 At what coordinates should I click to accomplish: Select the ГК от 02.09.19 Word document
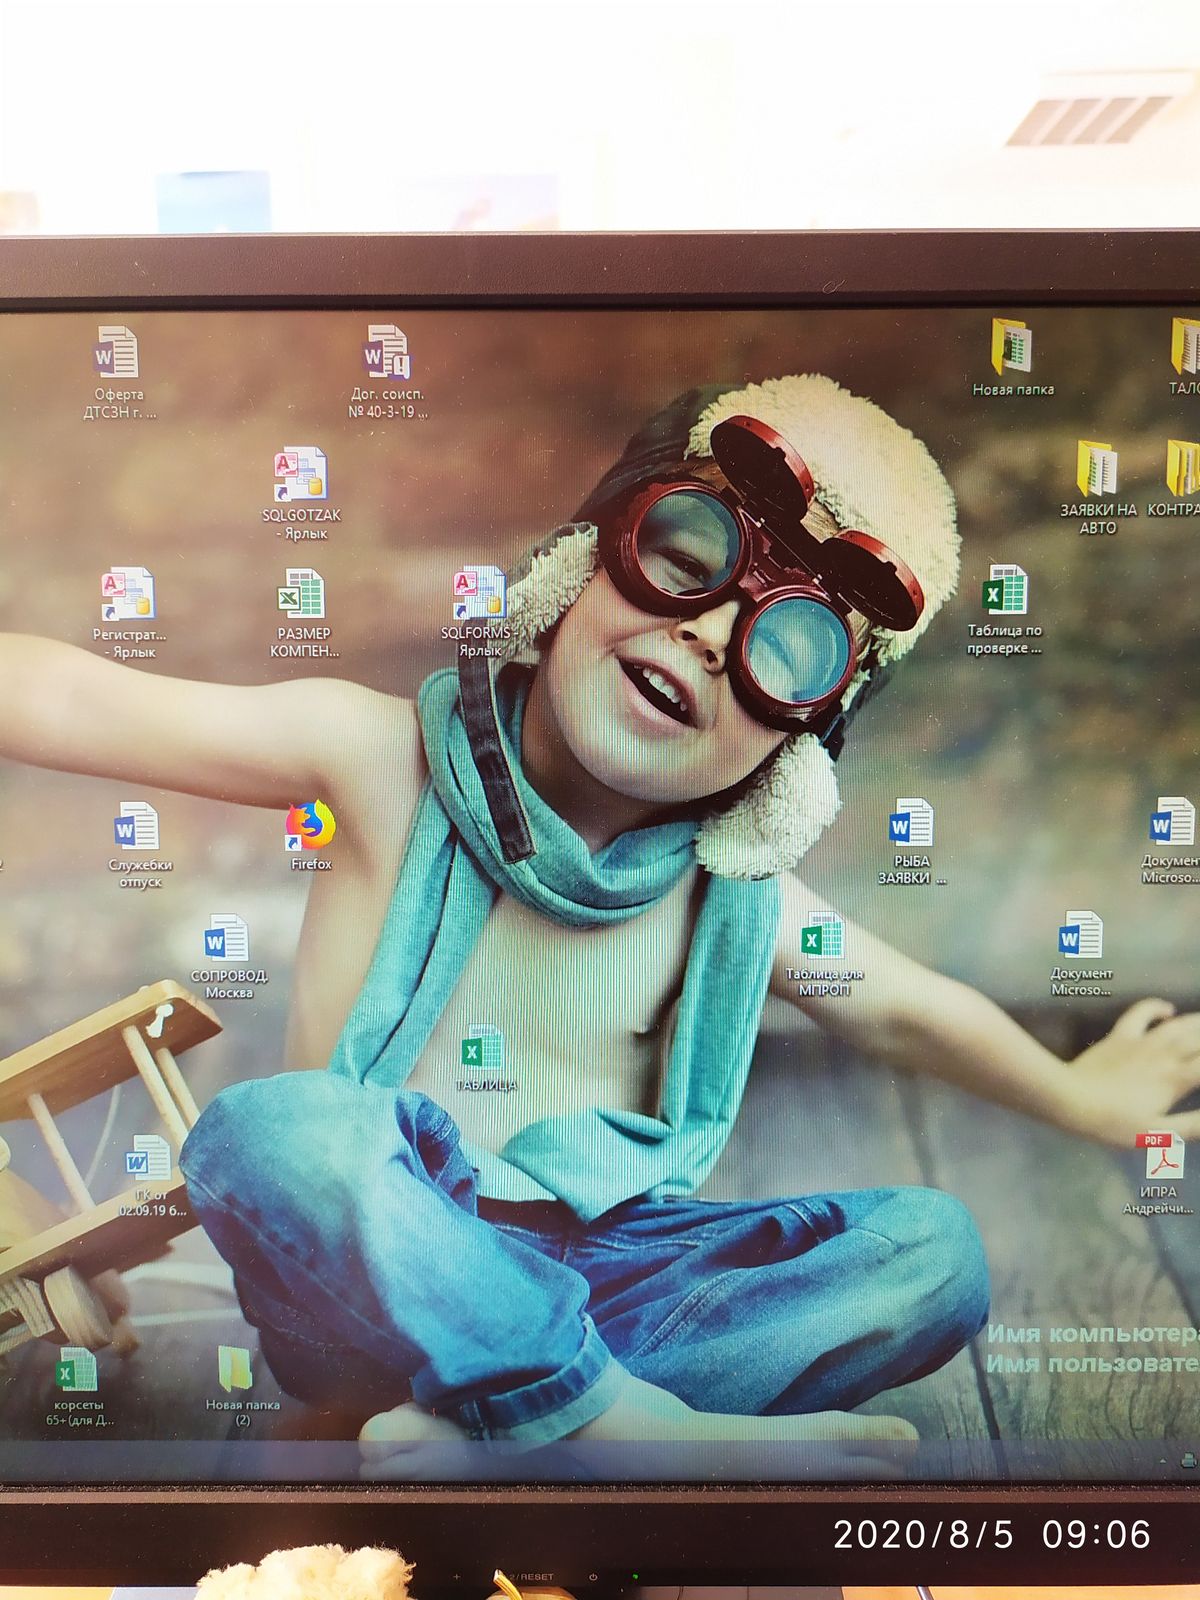pos(151,1176)
